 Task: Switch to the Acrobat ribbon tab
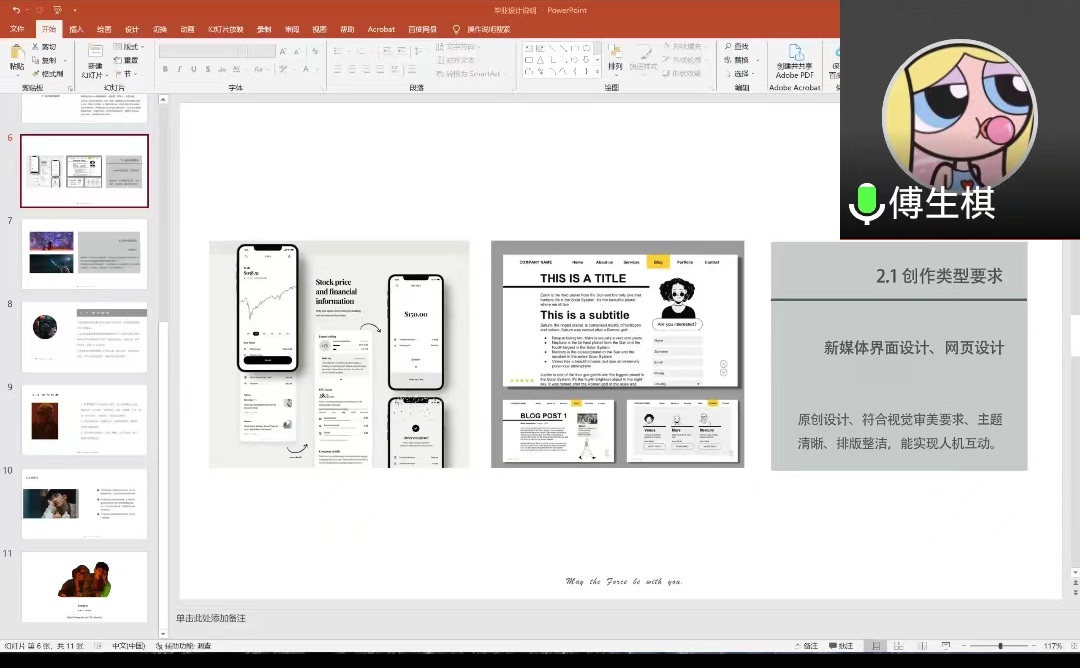[381, 29]
